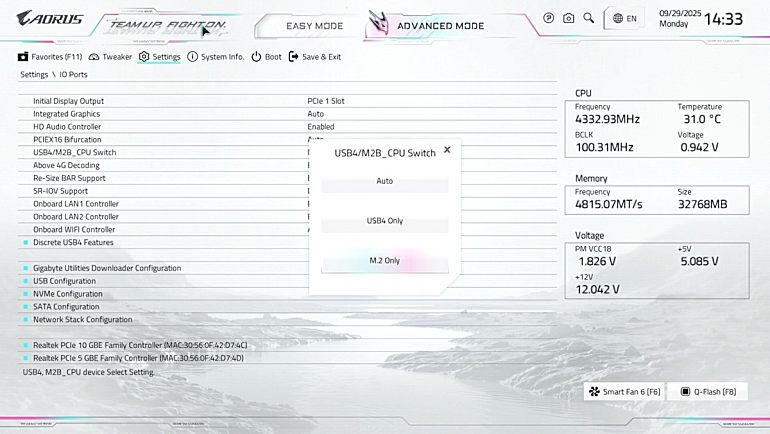The image size is (770, 434).
Task: Select M.2 Only option
Action: click(x=384, y=260)
